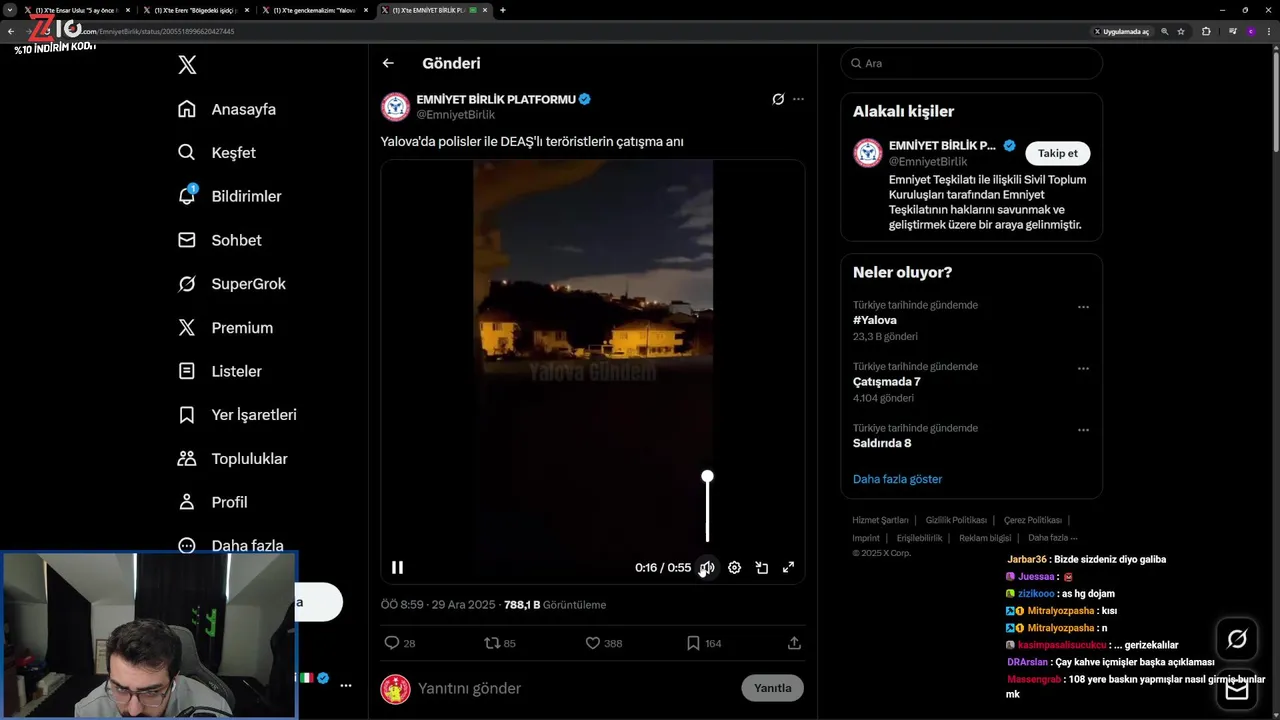Open the @EmniyetBirlik handle on post
The width and height of the screenshot is (1280, 720).
pyautogui.click(x=456, y=115)
